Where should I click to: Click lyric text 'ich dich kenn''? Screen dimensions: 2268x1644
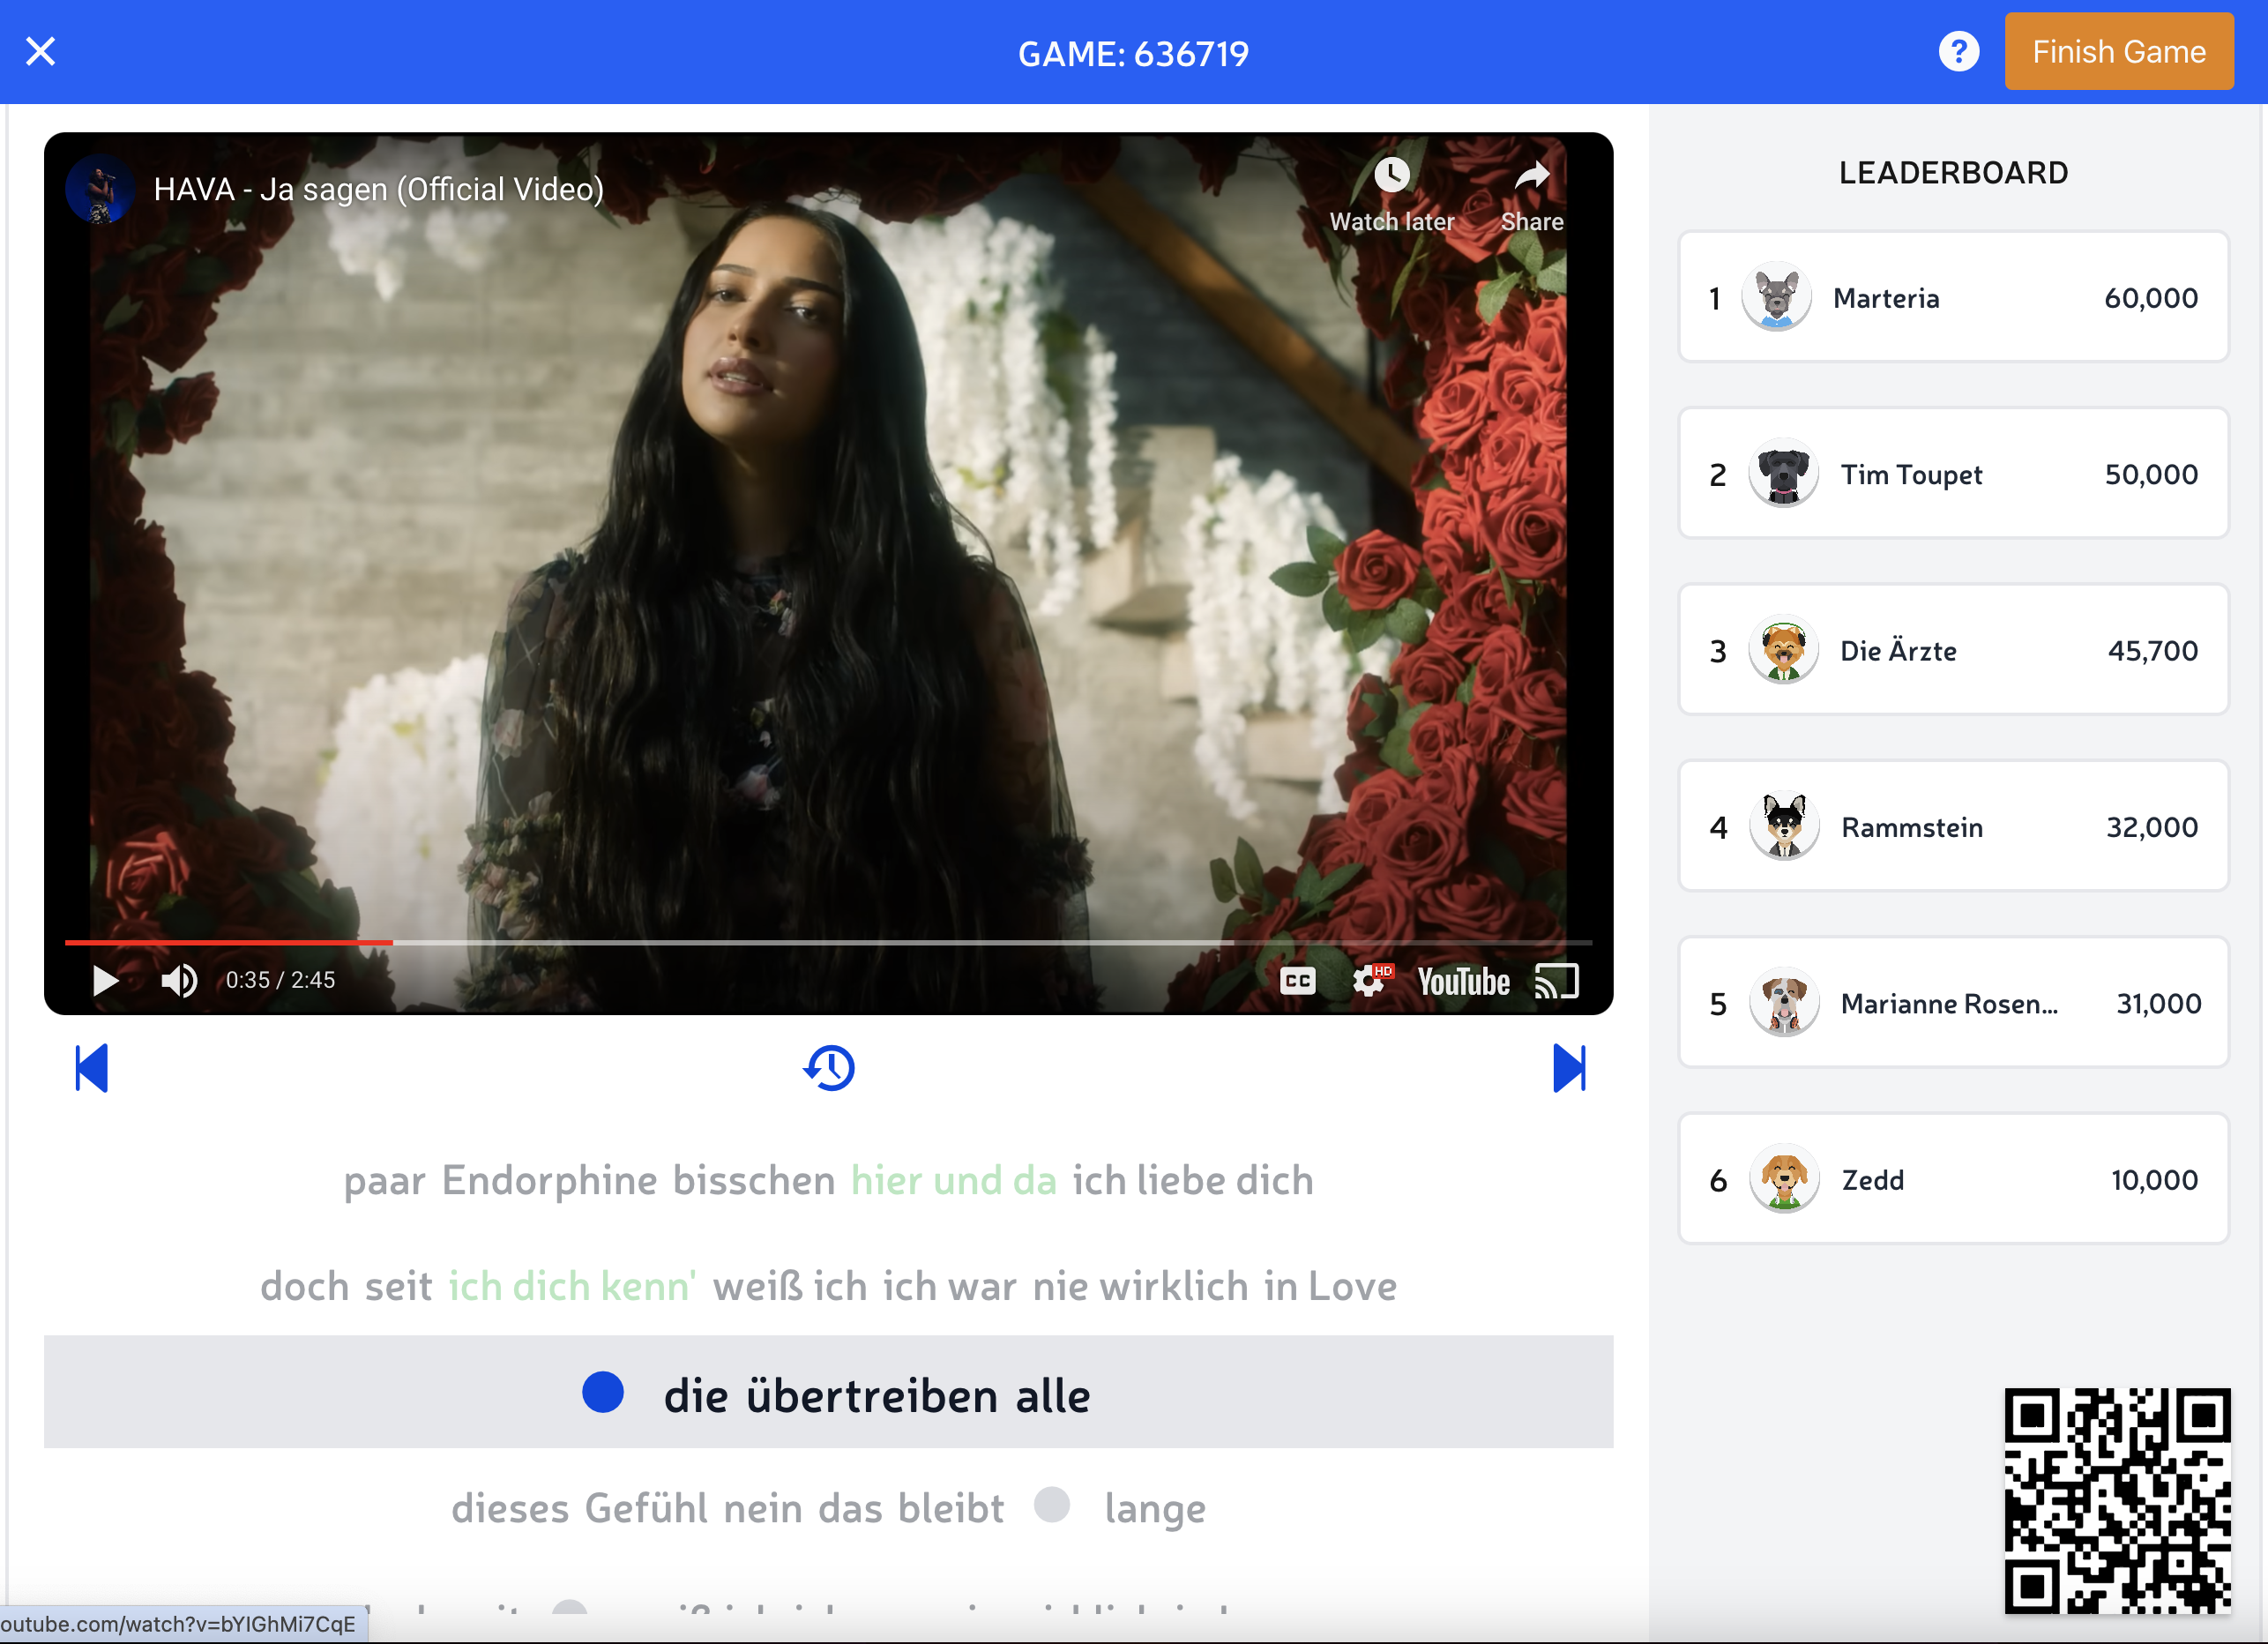tap(572, 1286)
